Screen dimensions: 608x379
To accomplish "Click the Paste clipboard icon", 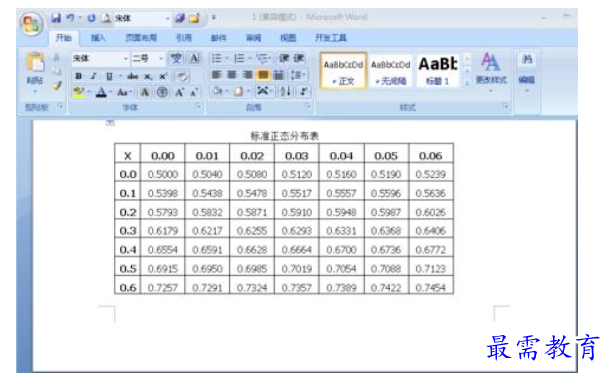I will [35, 62].
